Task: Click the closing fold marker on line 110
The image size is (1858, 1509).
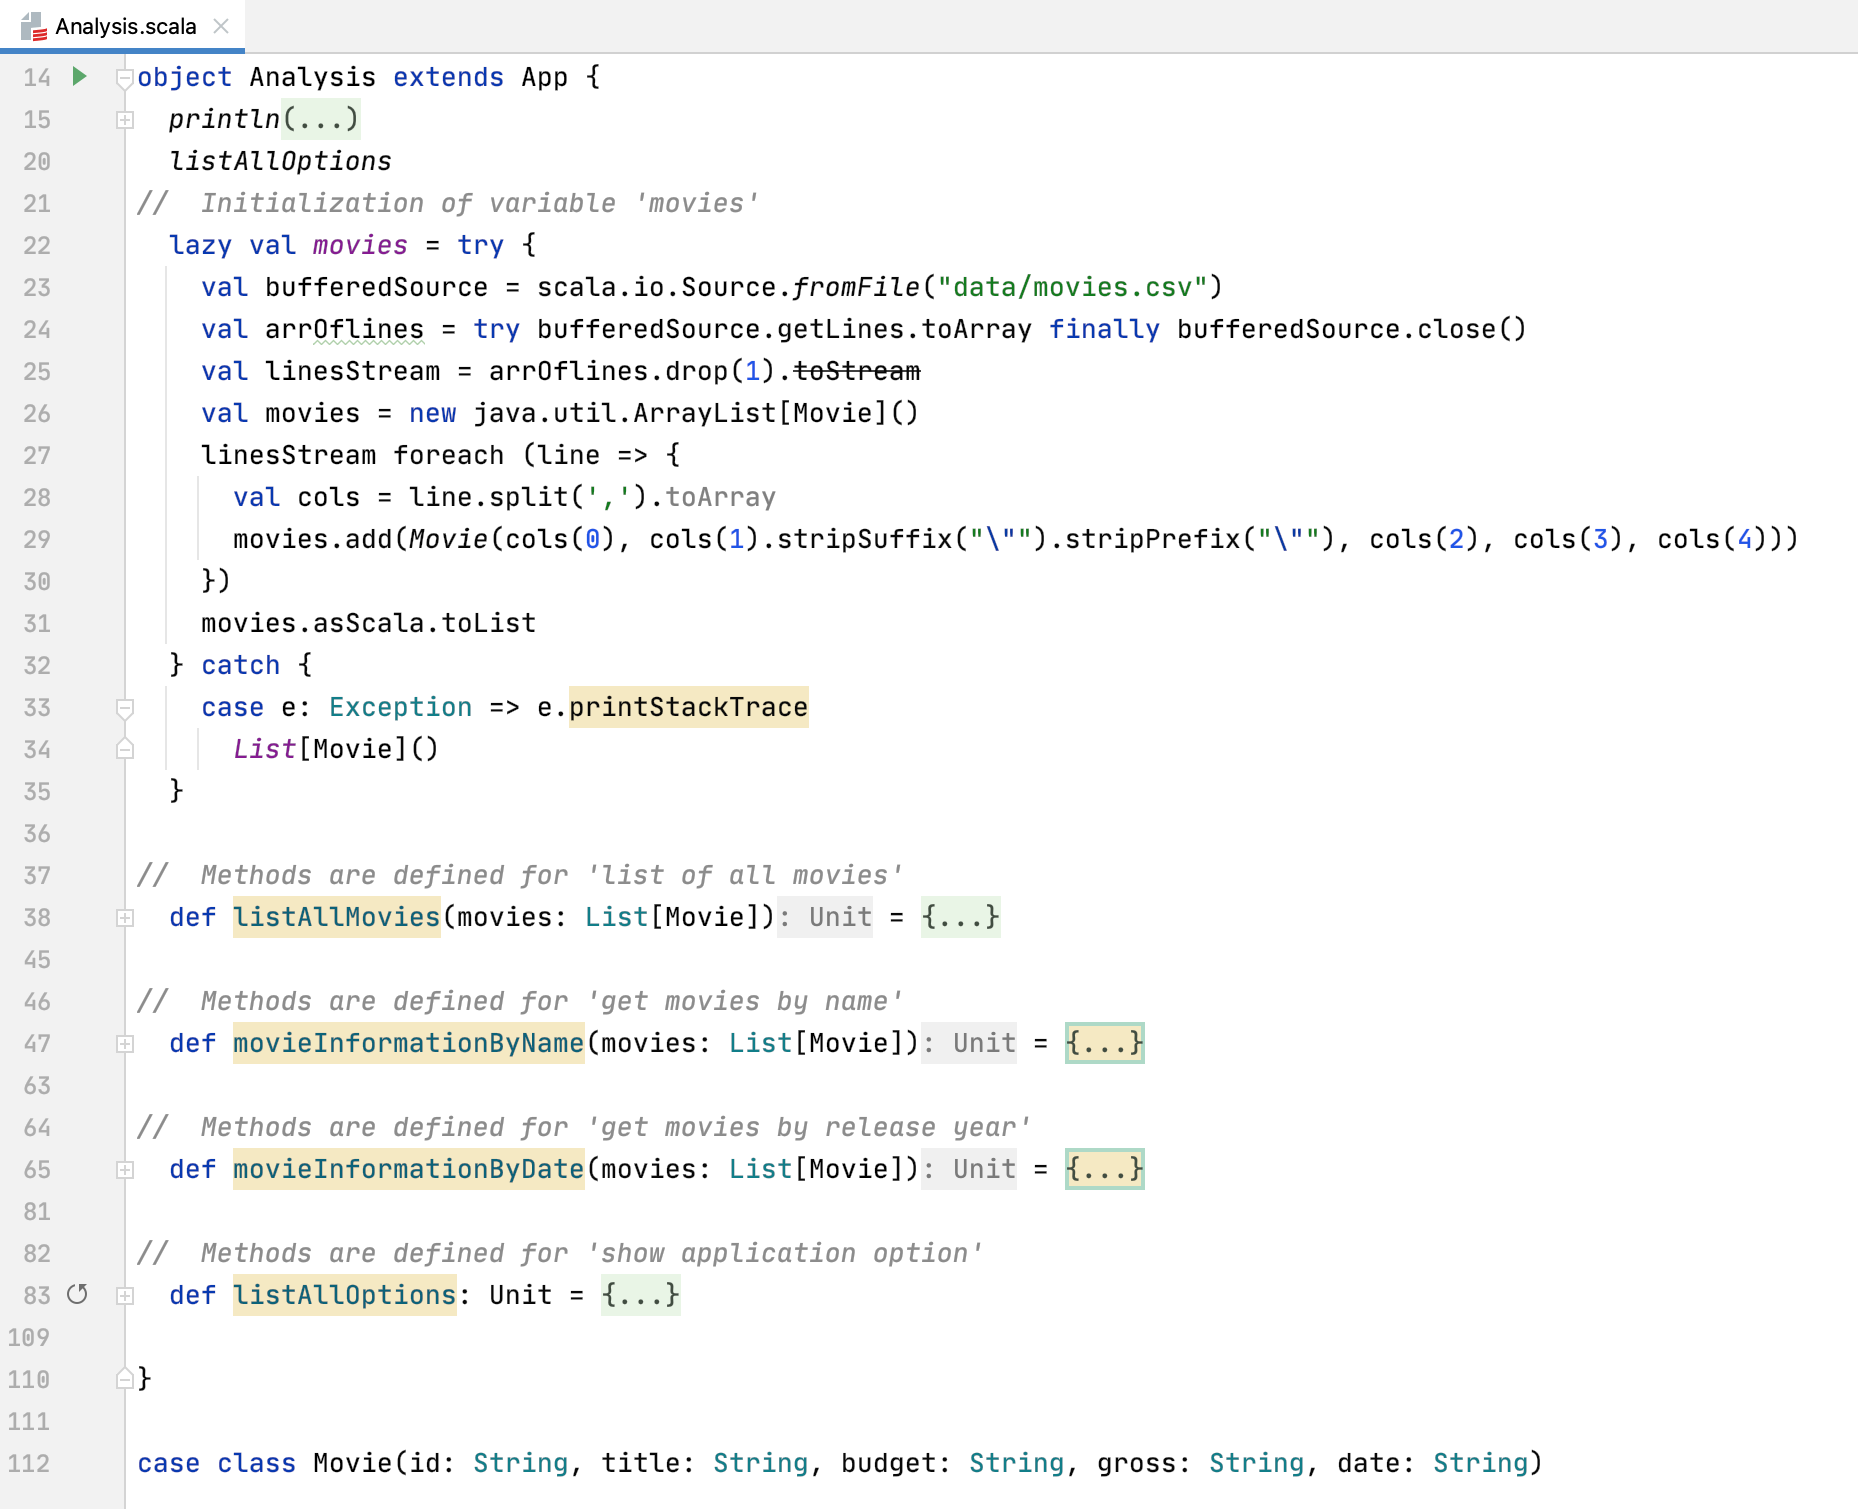Action: coord(125,1379)
